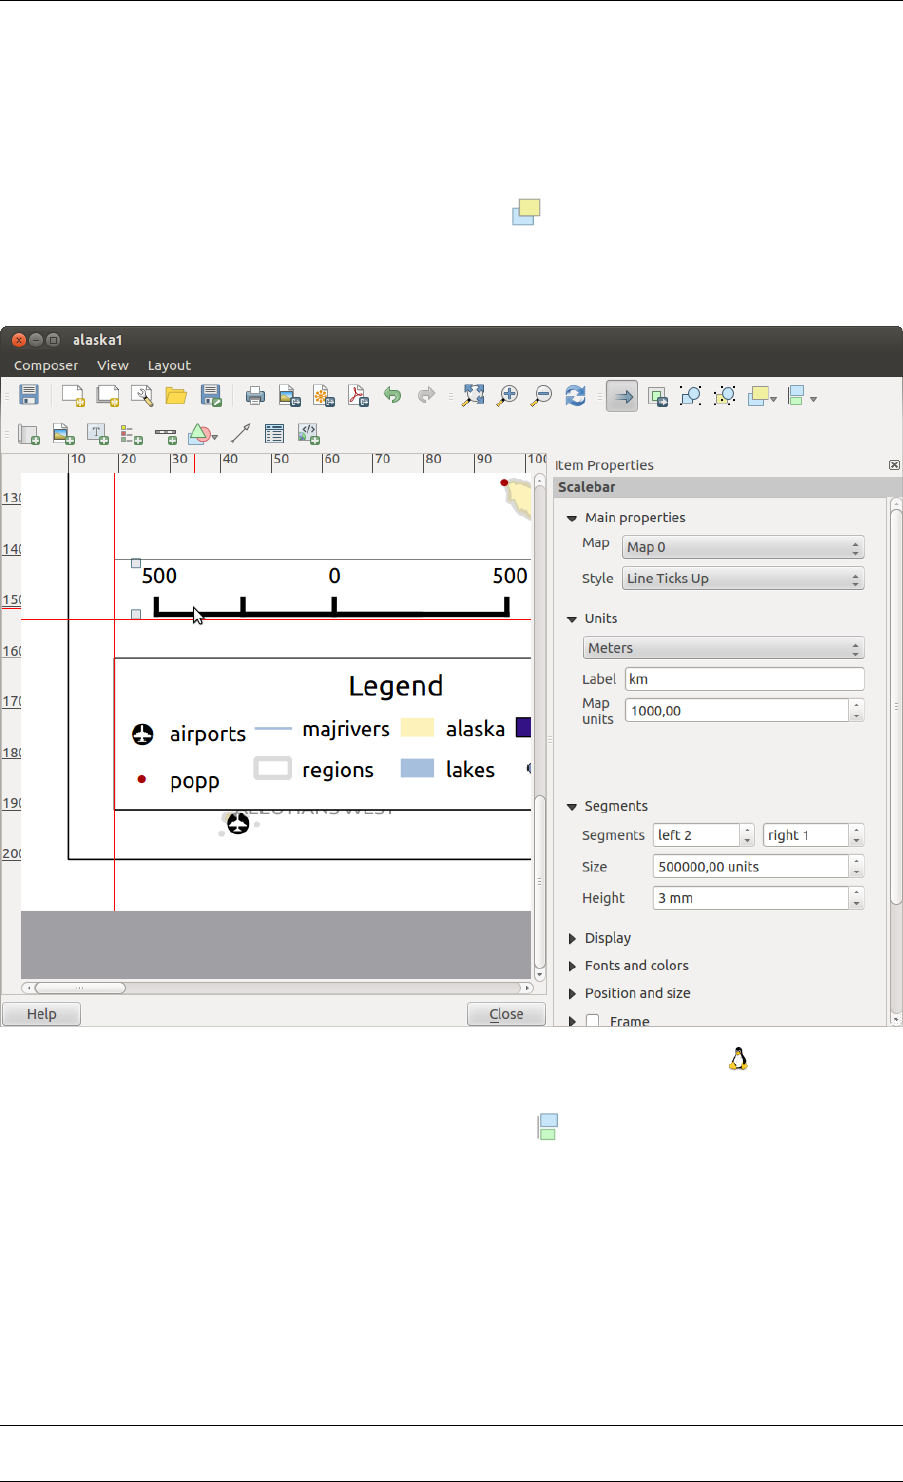
Task: Export the composition as PDF
Action: pyautogui.click(x=358, y=396)
